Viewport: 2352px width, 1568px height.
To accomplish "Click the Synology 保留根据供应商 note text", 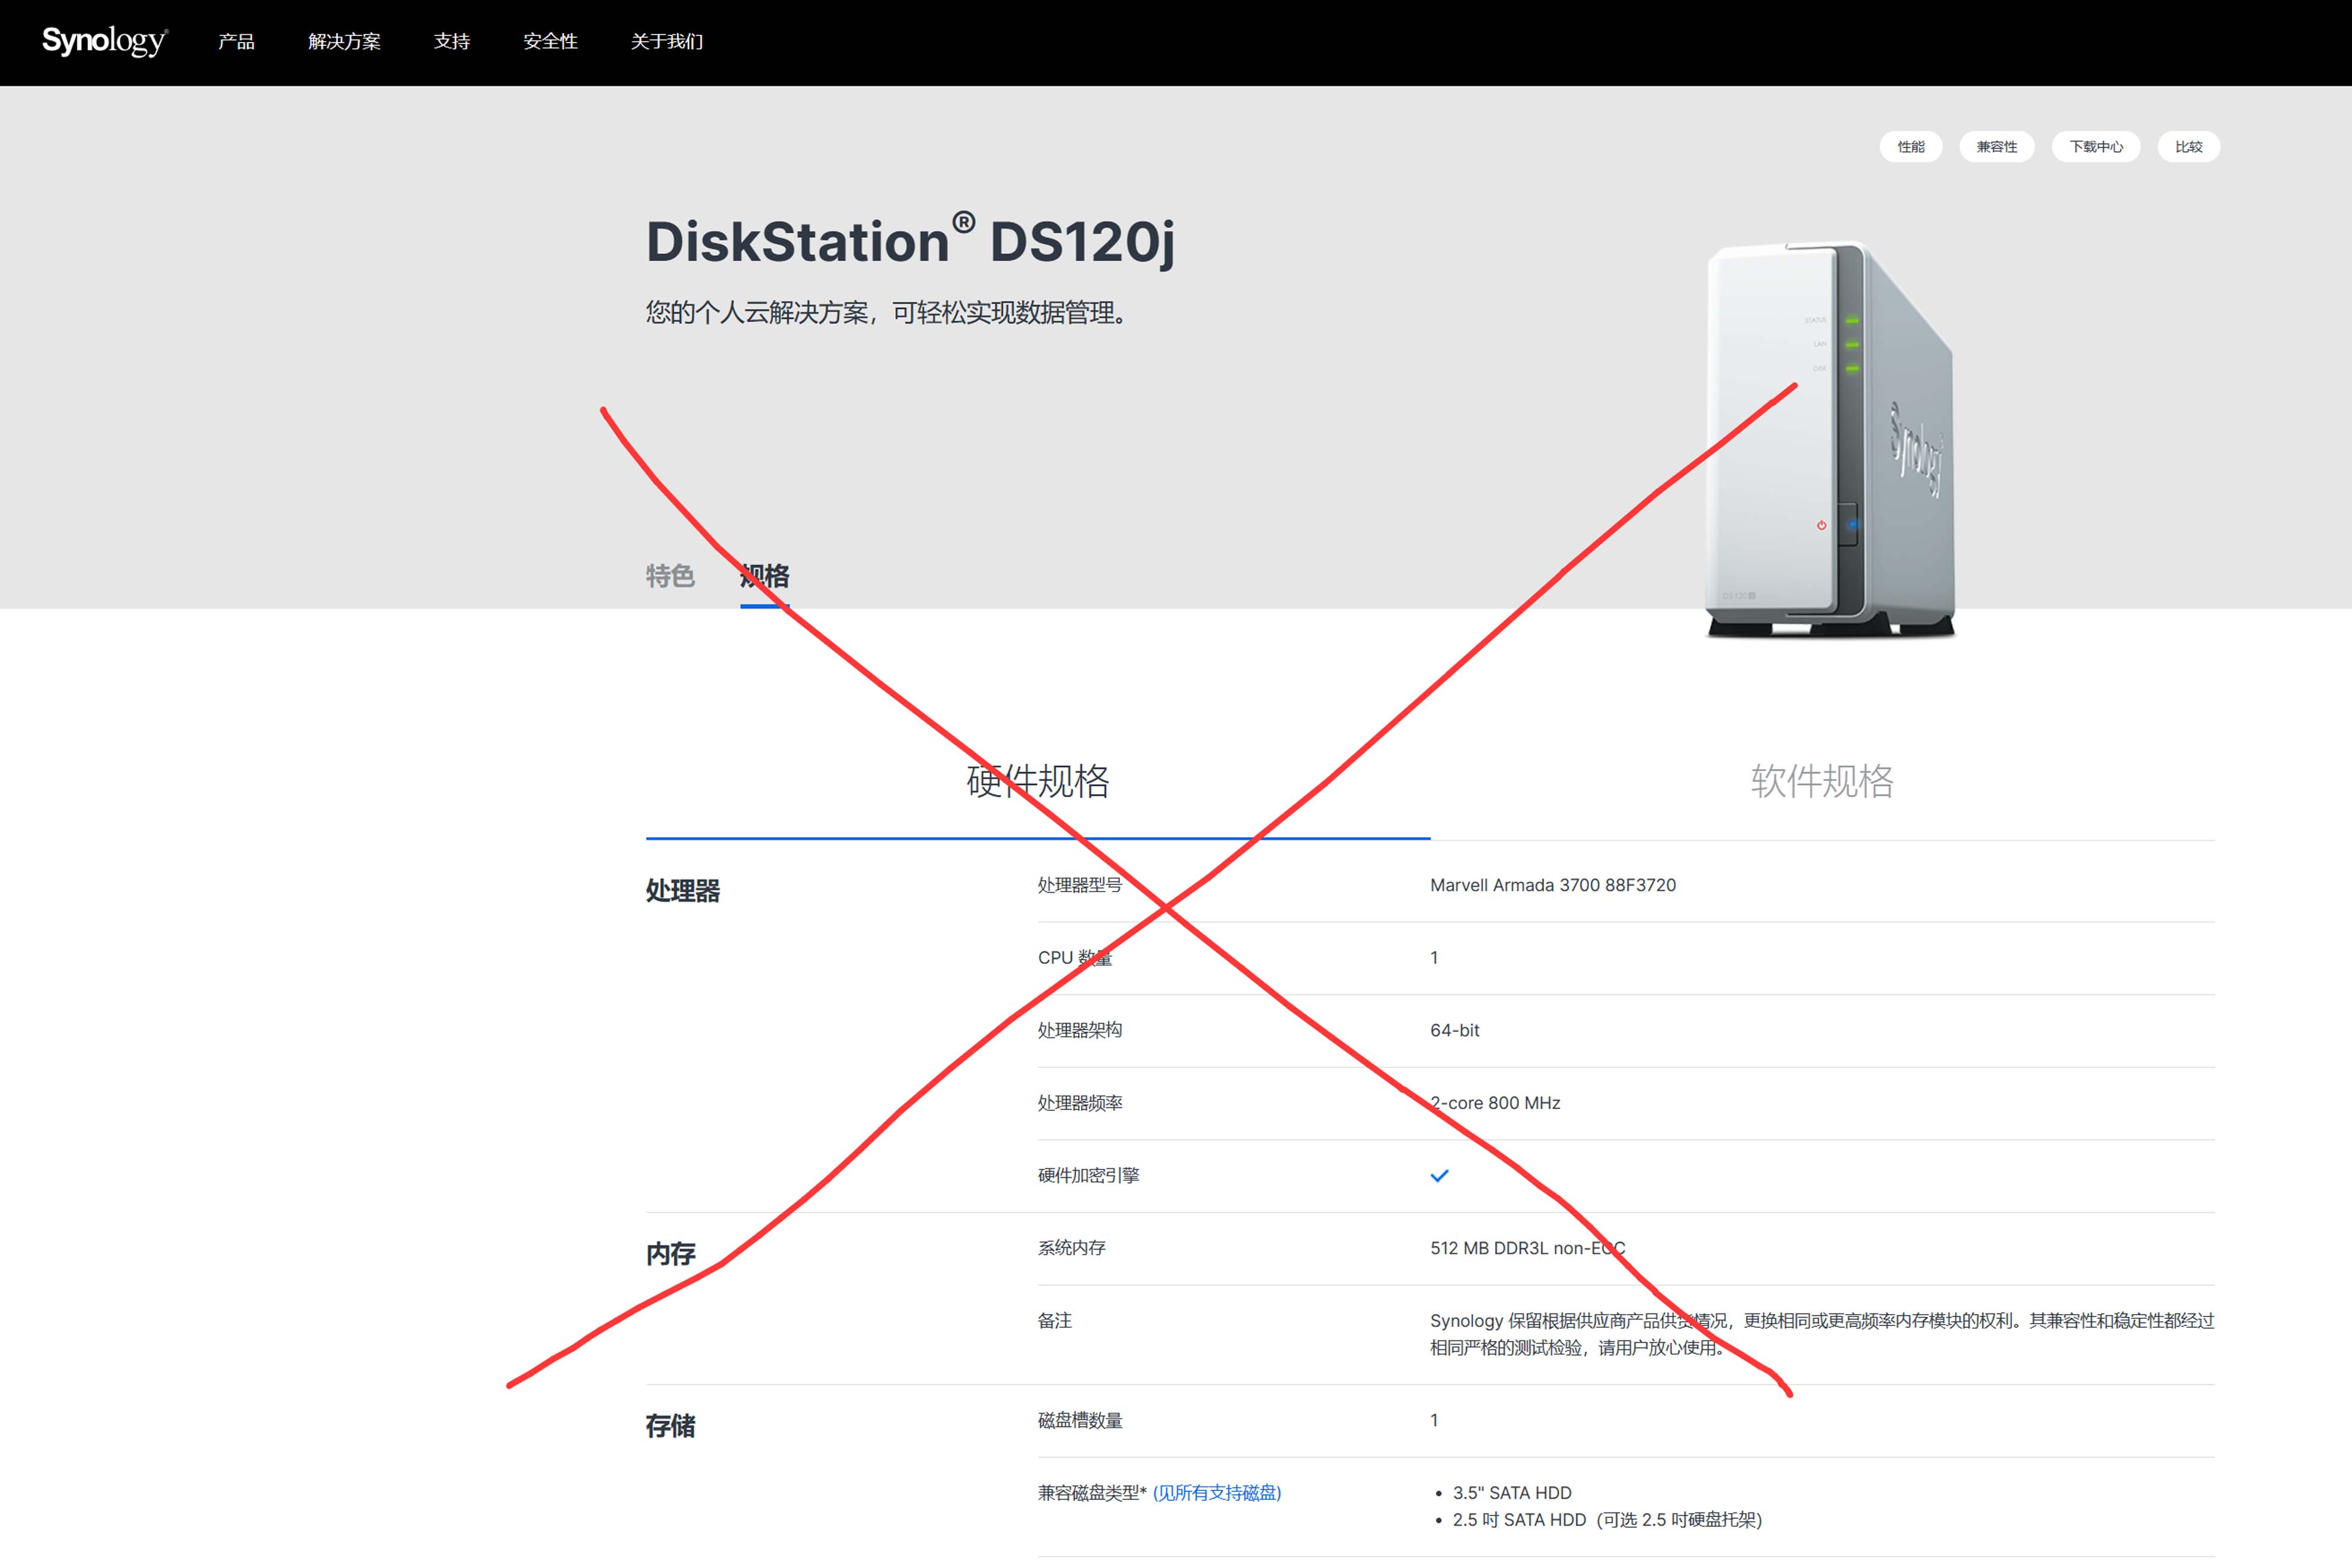I will pos(1822,1334).
